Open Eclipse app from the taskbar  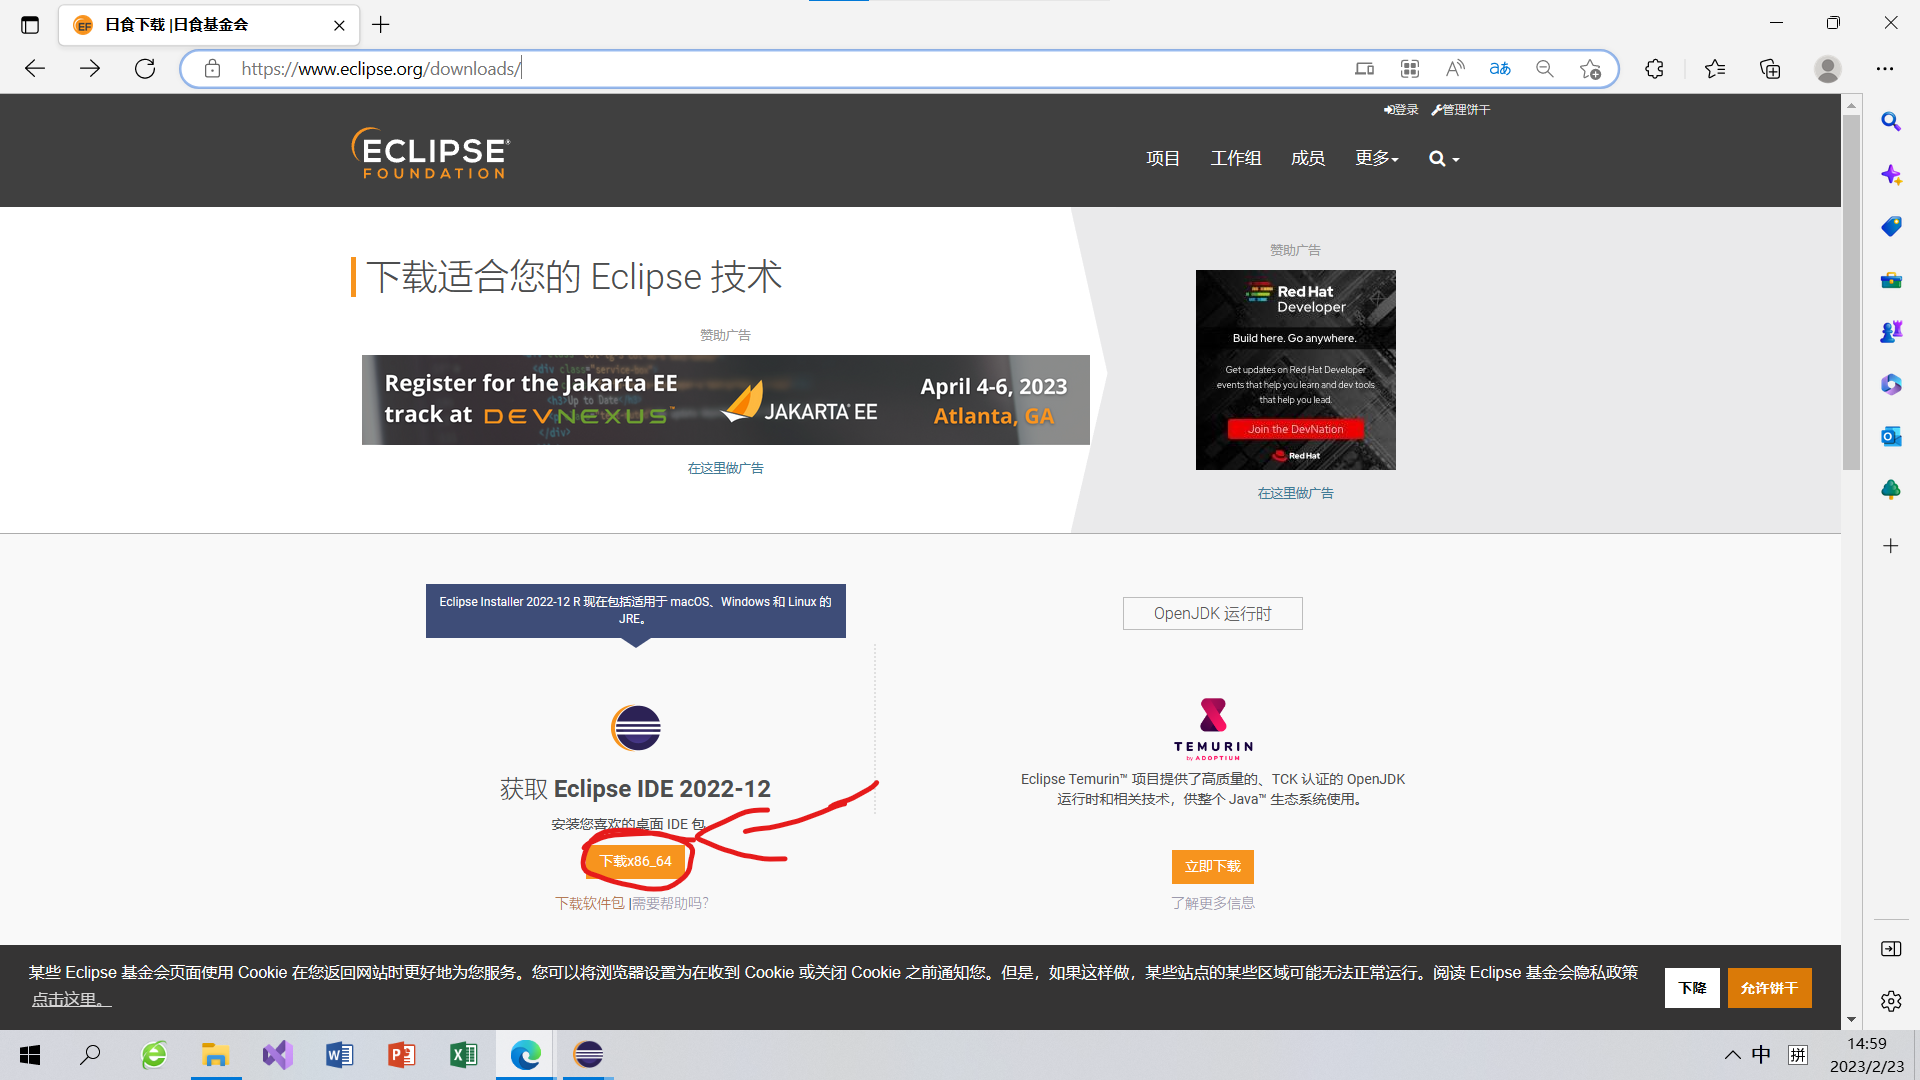[x=588, y=1054]
